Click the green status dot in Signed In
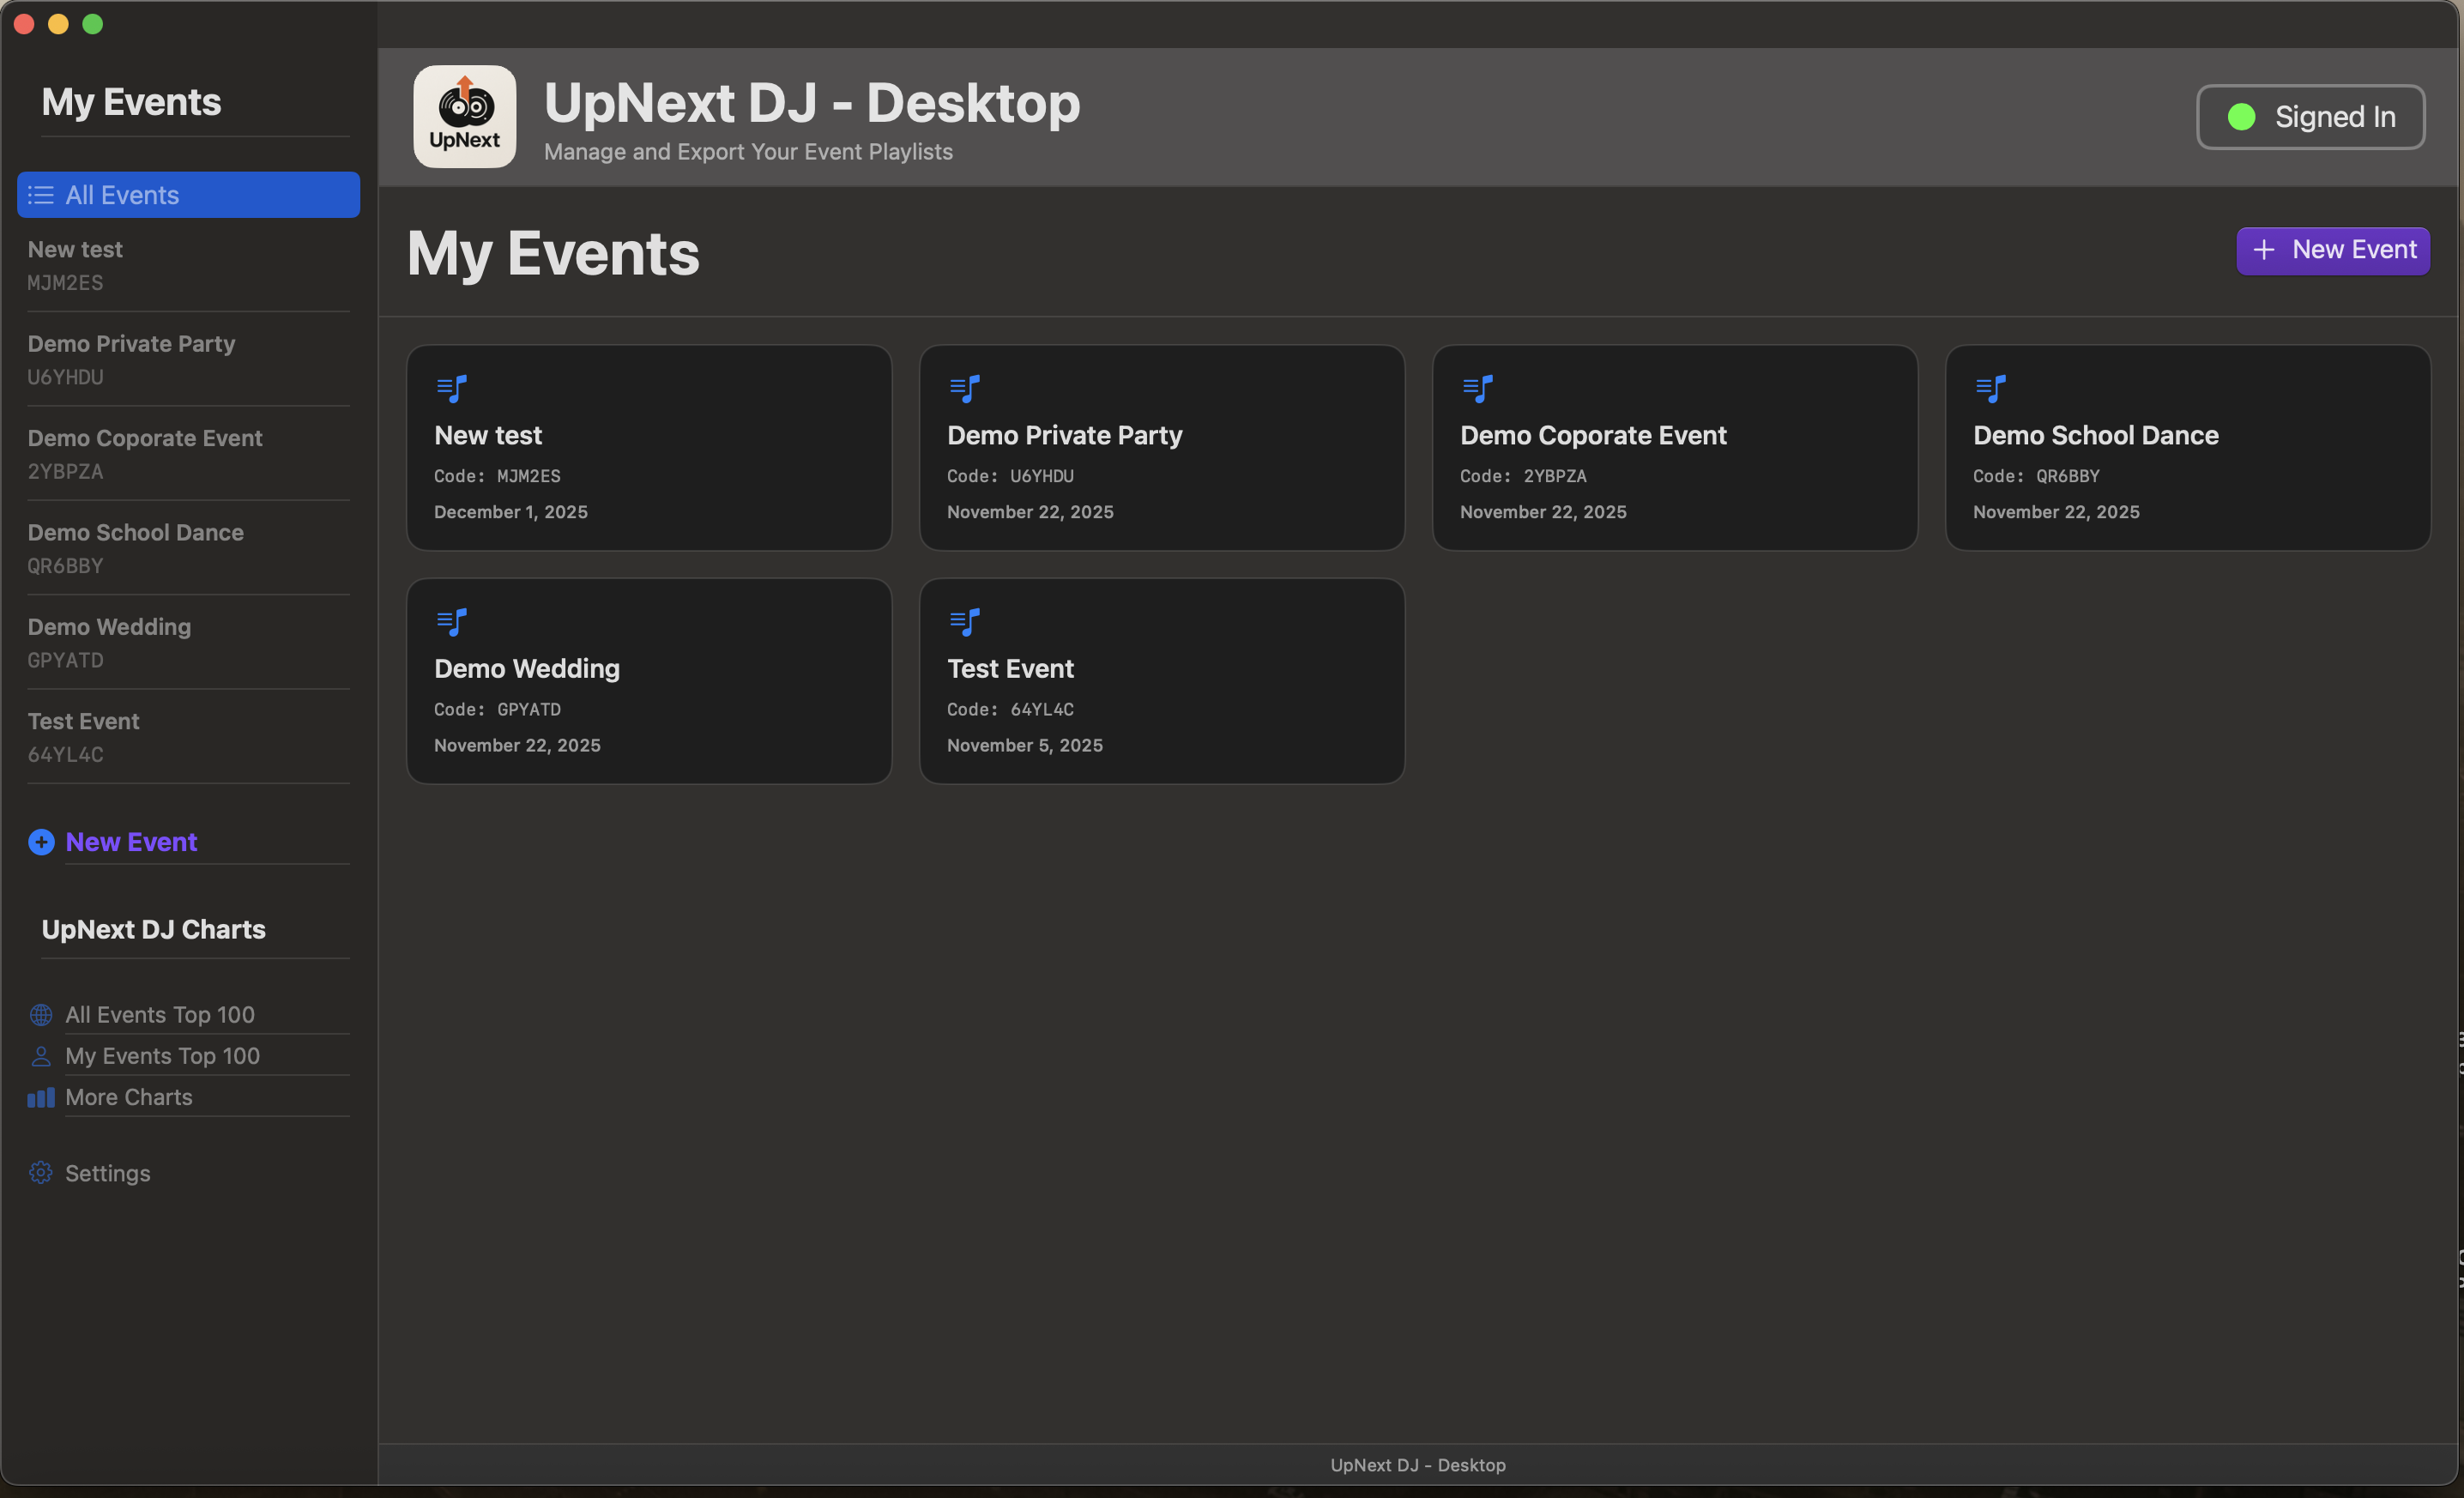The image size is (2464, 1498). pos(2240,117)
